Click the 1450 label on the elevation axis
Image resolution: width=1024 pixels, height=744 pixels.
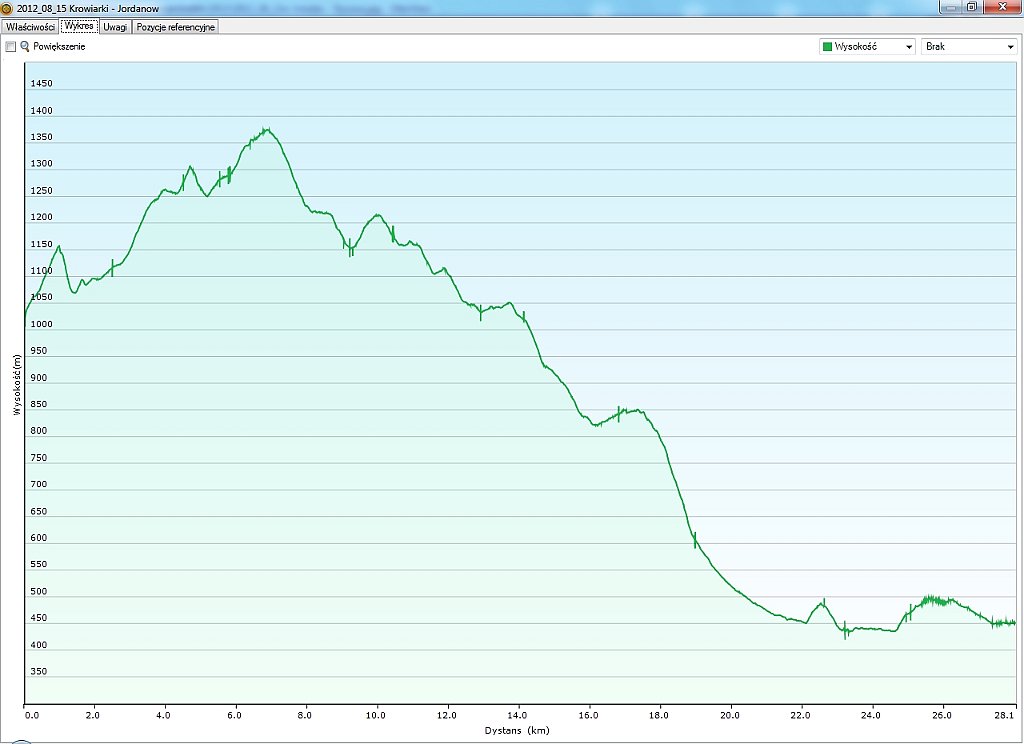(41, 84)
